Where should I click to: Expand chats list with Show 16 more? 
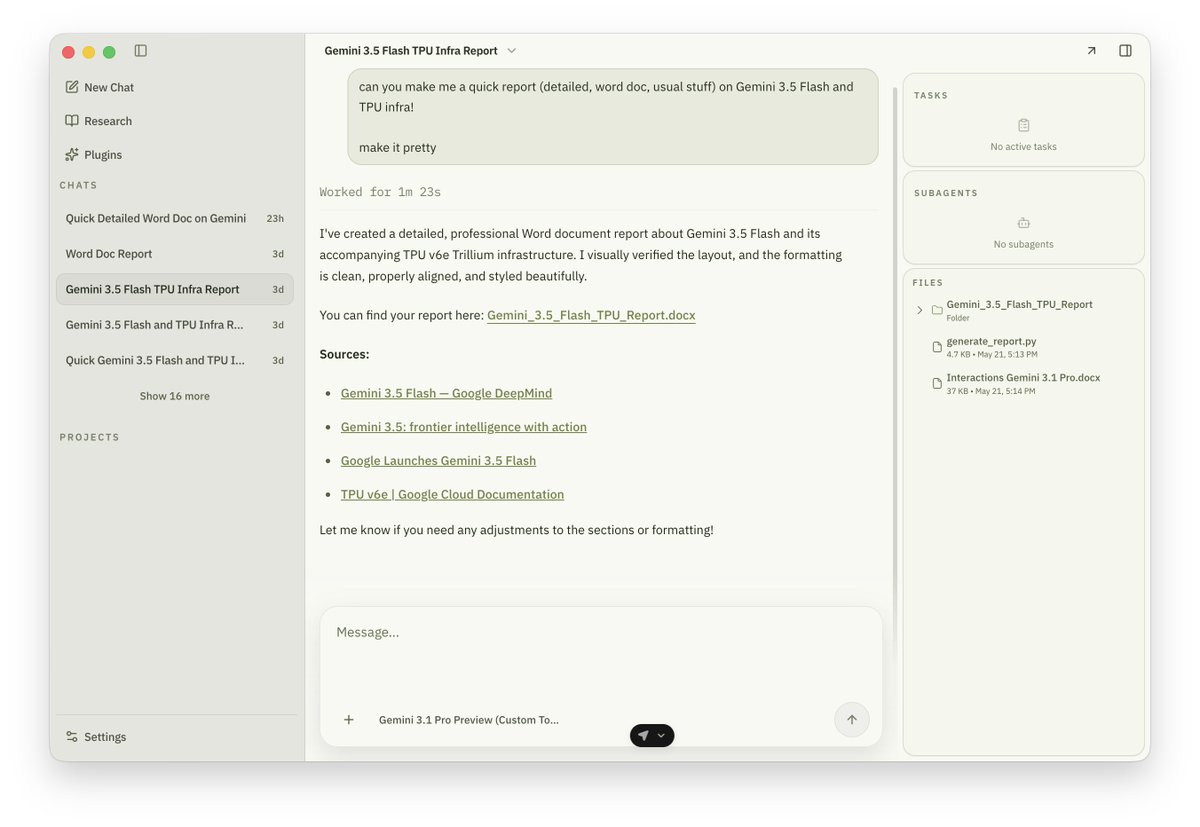(175, 396)
